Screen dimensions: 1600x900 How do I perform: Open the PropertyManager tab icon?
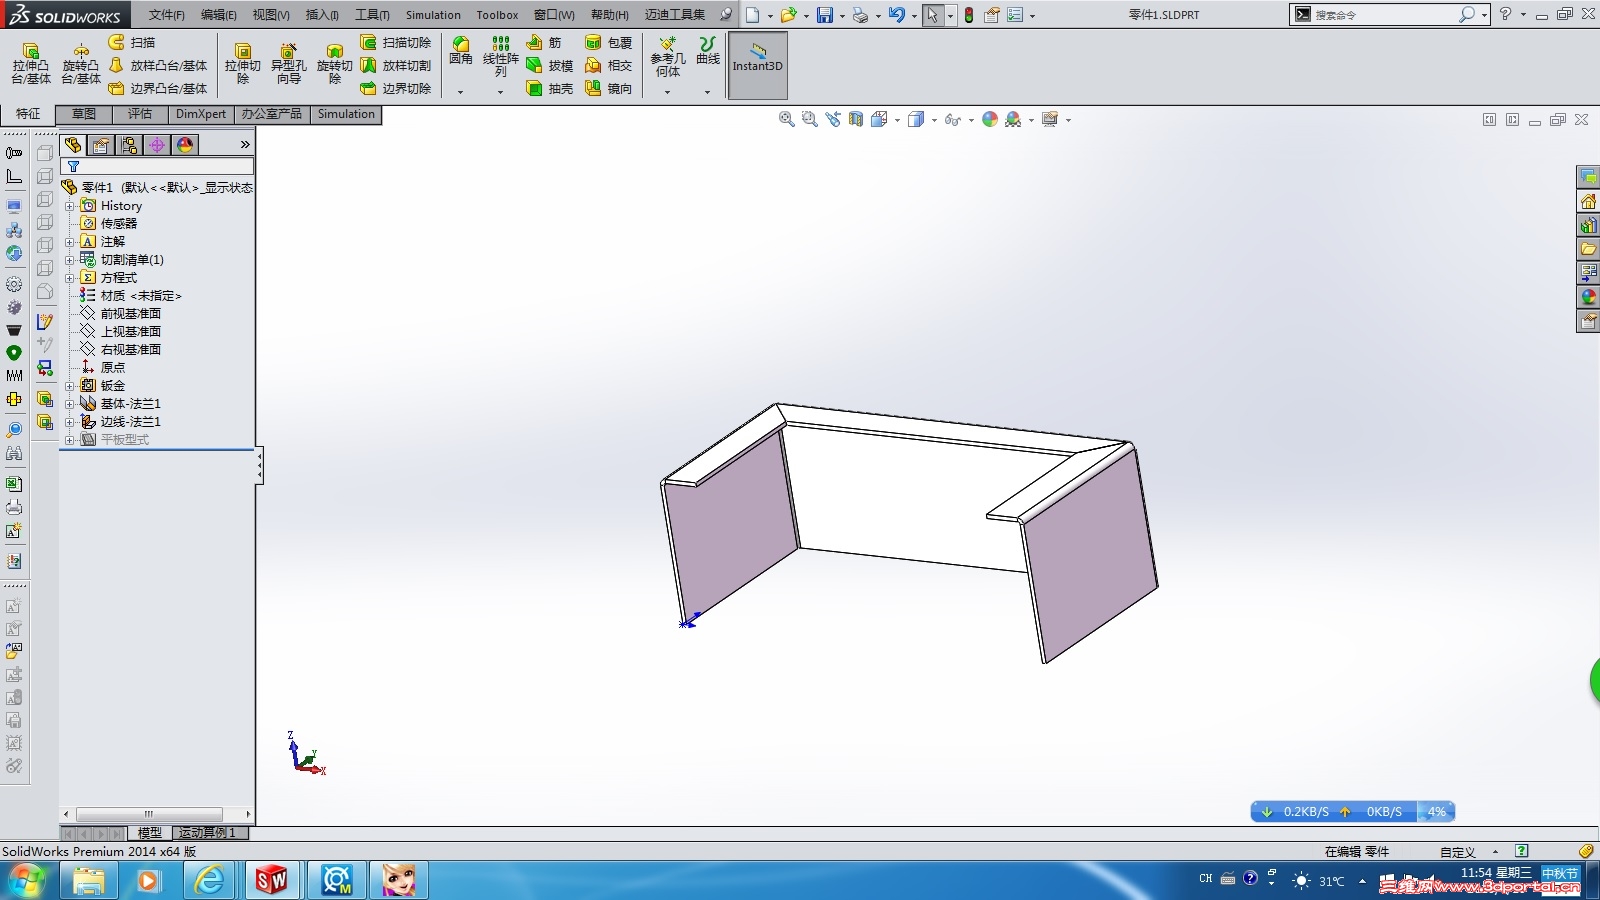tap(101, 145)
